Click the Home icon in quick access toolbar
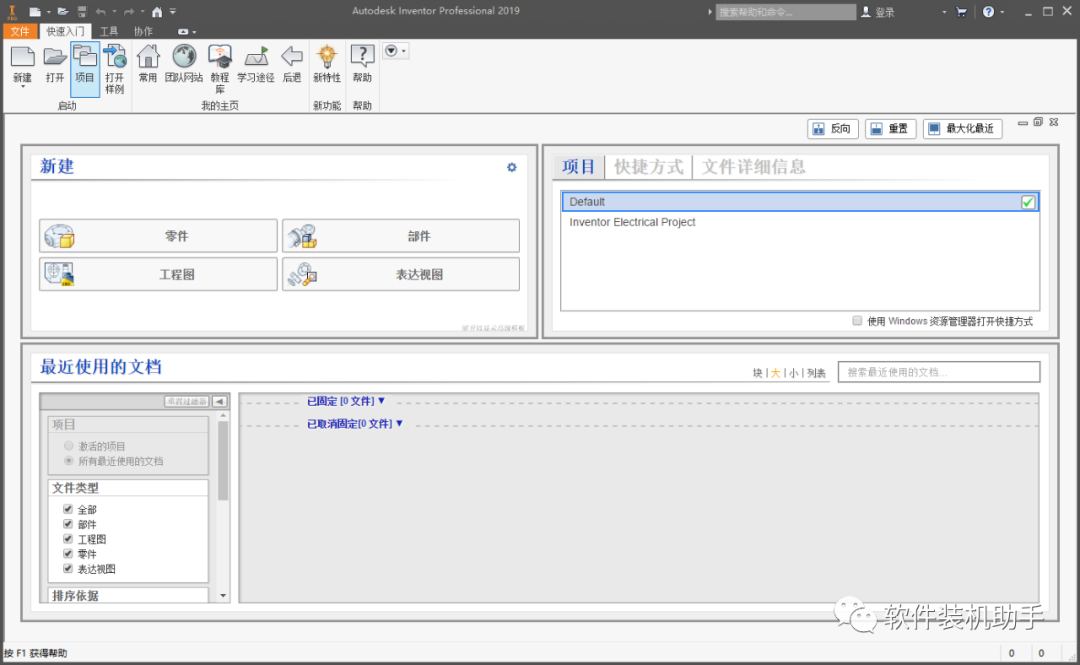The height and width of the screenshot is (665, 1080). (x=157, y=12)
